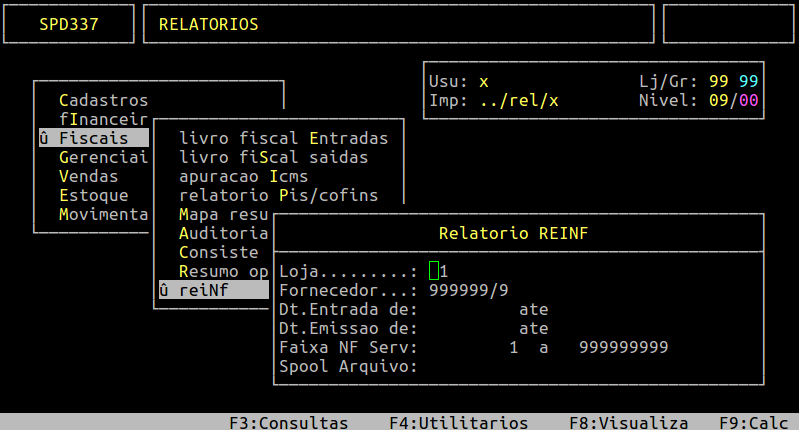799x430 pixels.
Task: Click the Fornecedor field value 999999/9
Action: (468, 290)
